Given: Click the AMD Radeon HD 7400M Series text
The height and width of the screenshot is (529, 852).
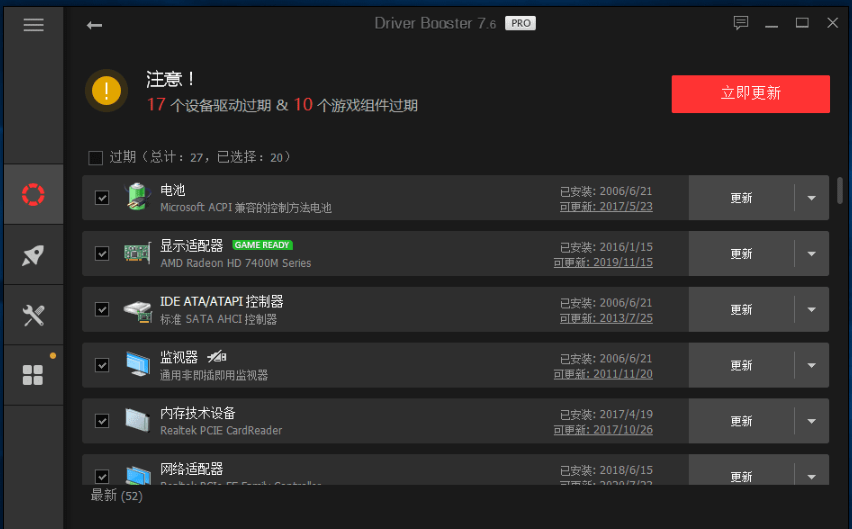Looking at the screenshot, I should (235, 263).
